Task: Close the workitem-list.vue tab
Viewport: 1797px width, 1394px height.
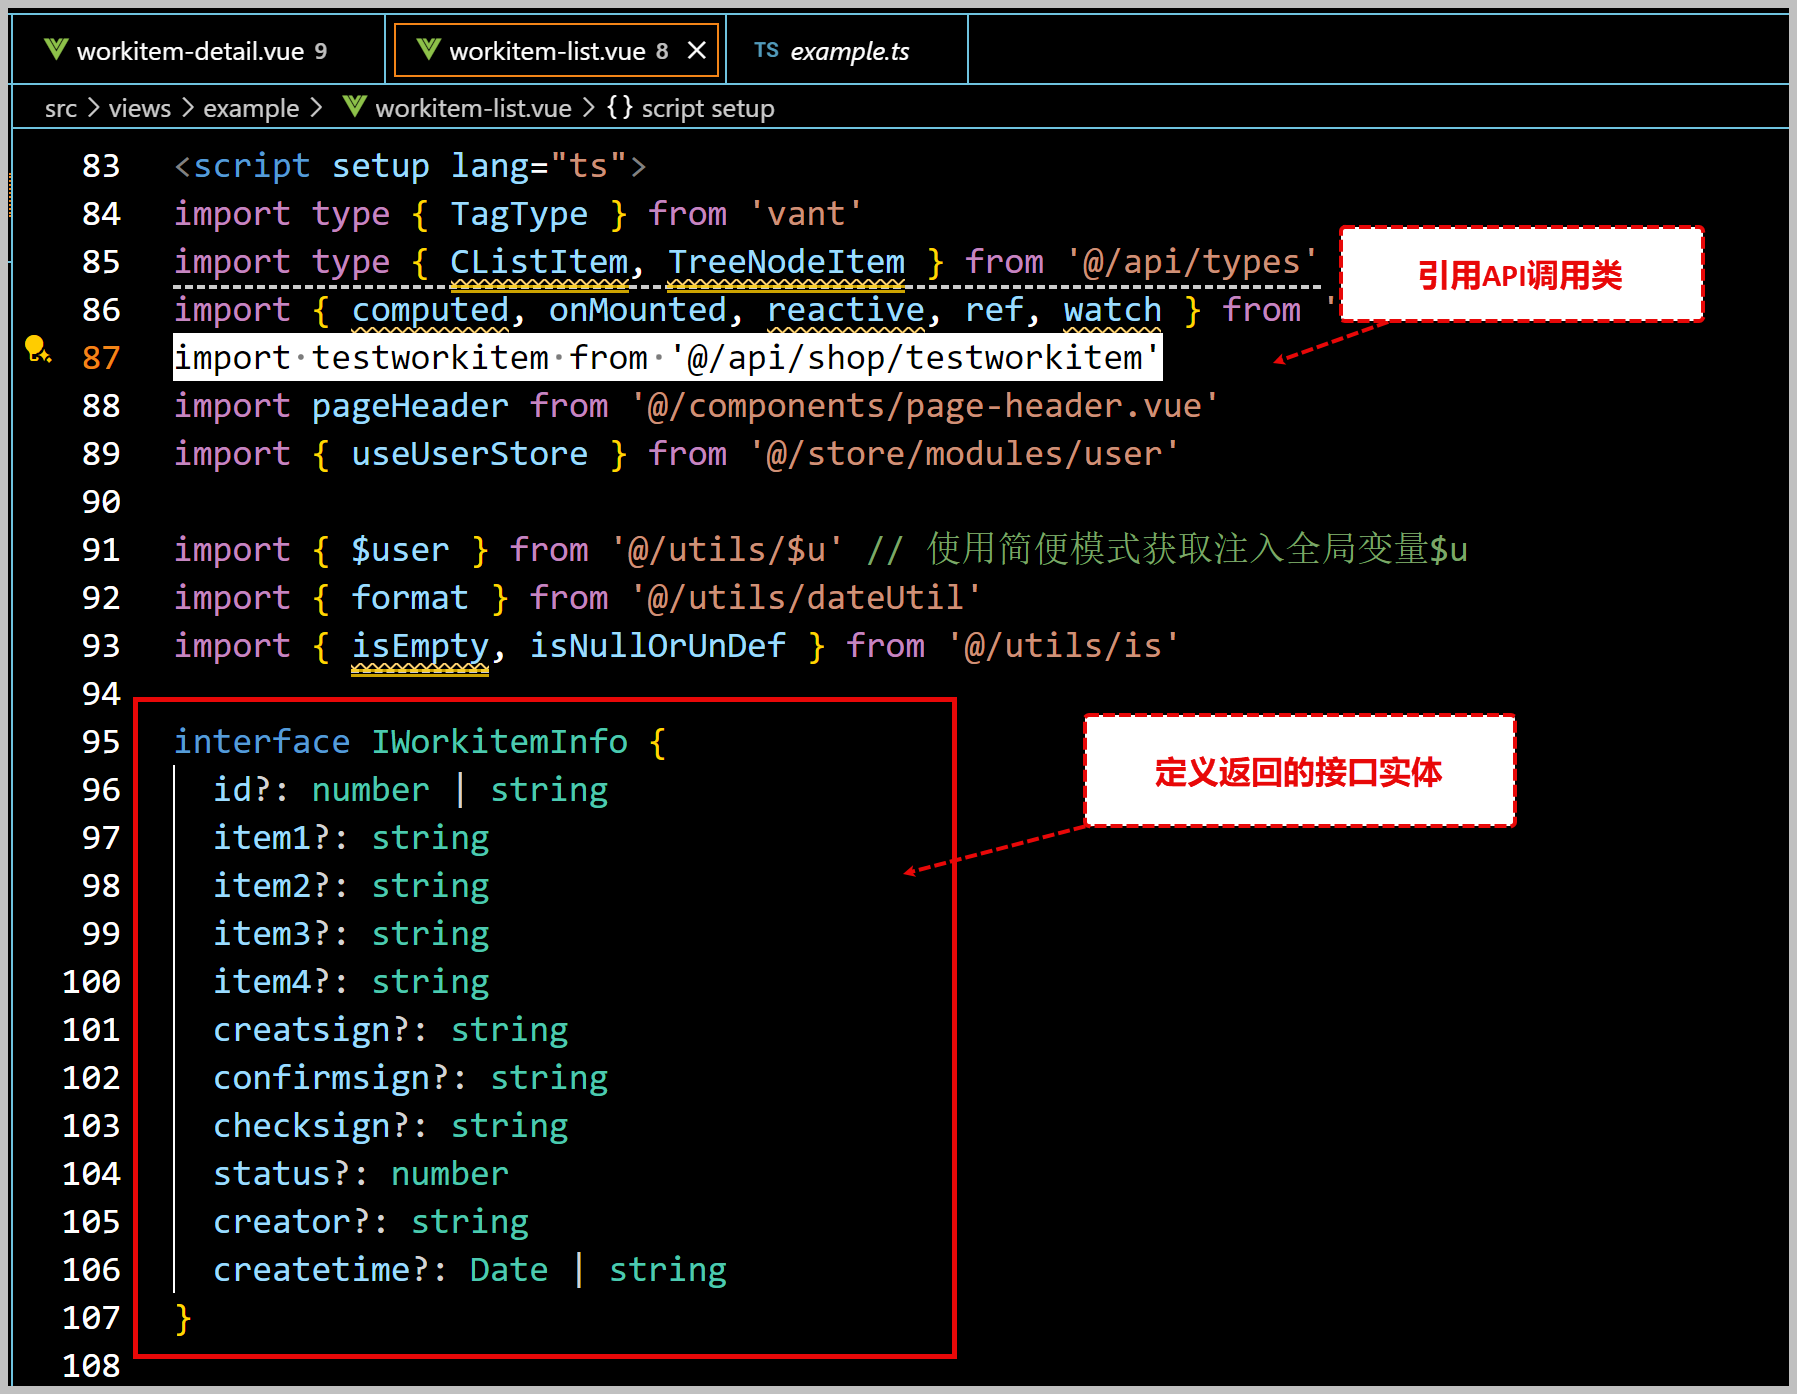Action: (697, 50)
